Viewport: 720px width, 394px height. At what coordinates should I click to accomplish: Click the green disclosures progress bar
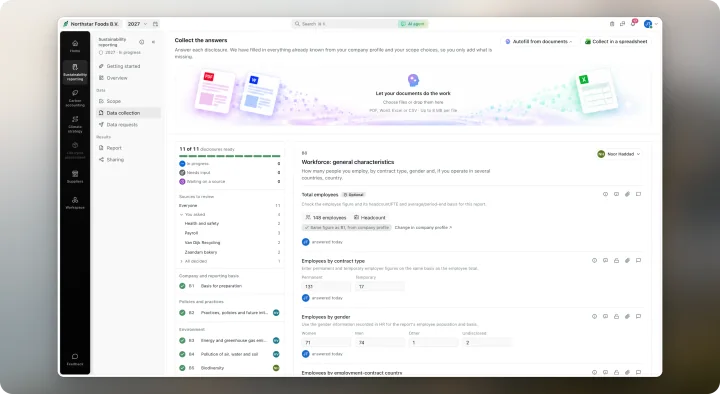[x=230, y=156]
